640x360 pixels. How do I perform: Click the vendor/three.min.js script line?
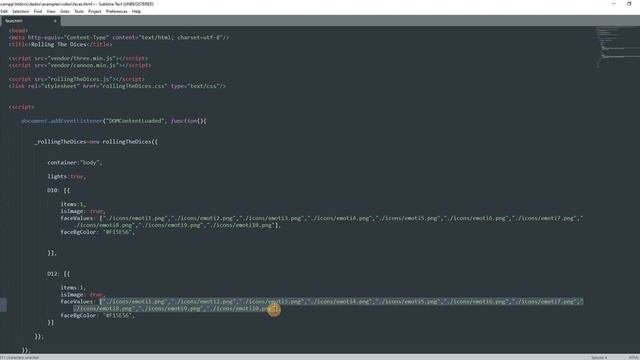(78, 58)
